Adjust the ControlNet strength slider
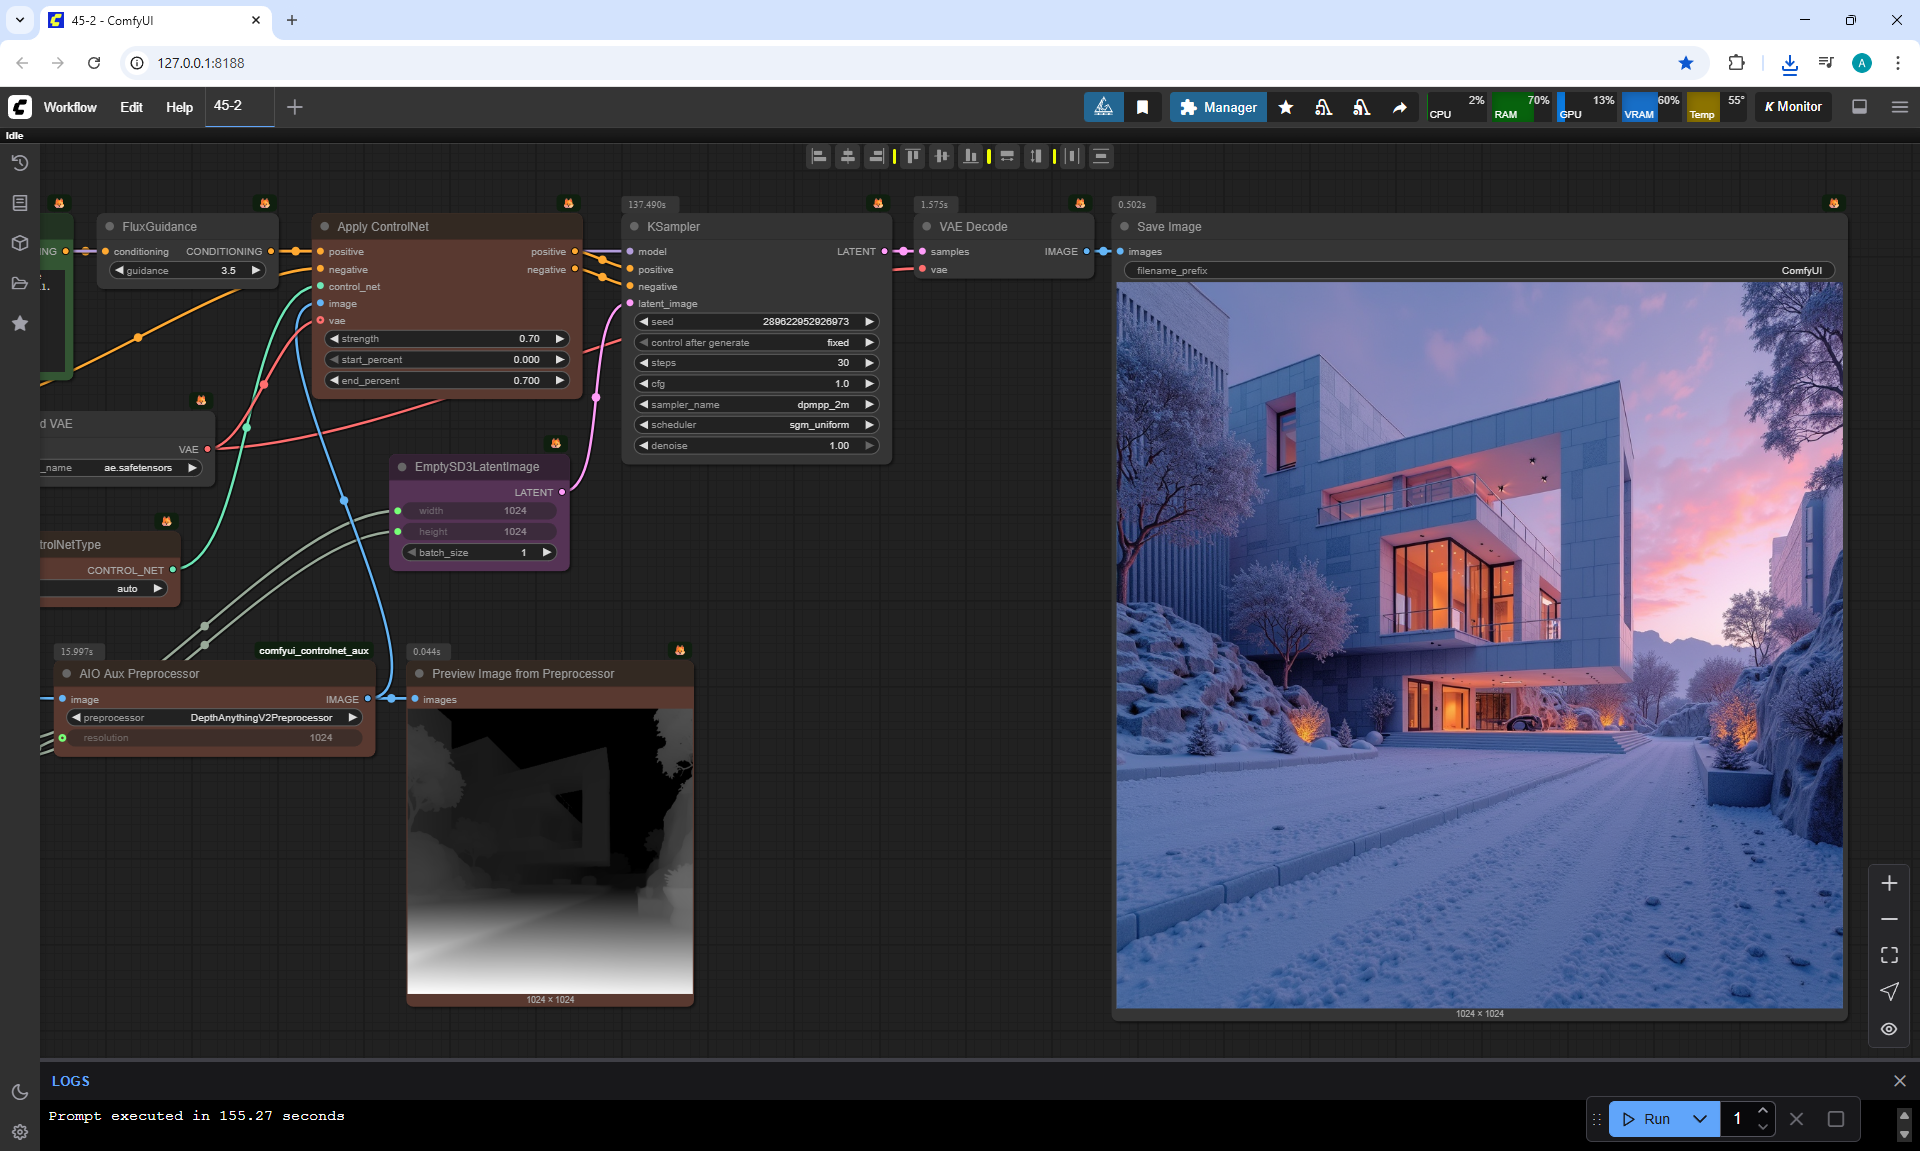This screenshot has height=1151, width=1920. [447, 339]
